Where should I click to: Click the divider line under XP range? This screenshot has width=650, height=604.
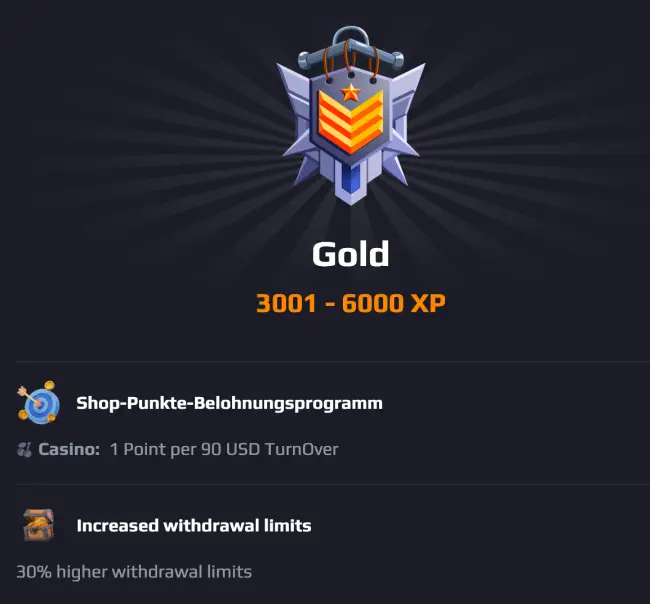tap(333, 361)
